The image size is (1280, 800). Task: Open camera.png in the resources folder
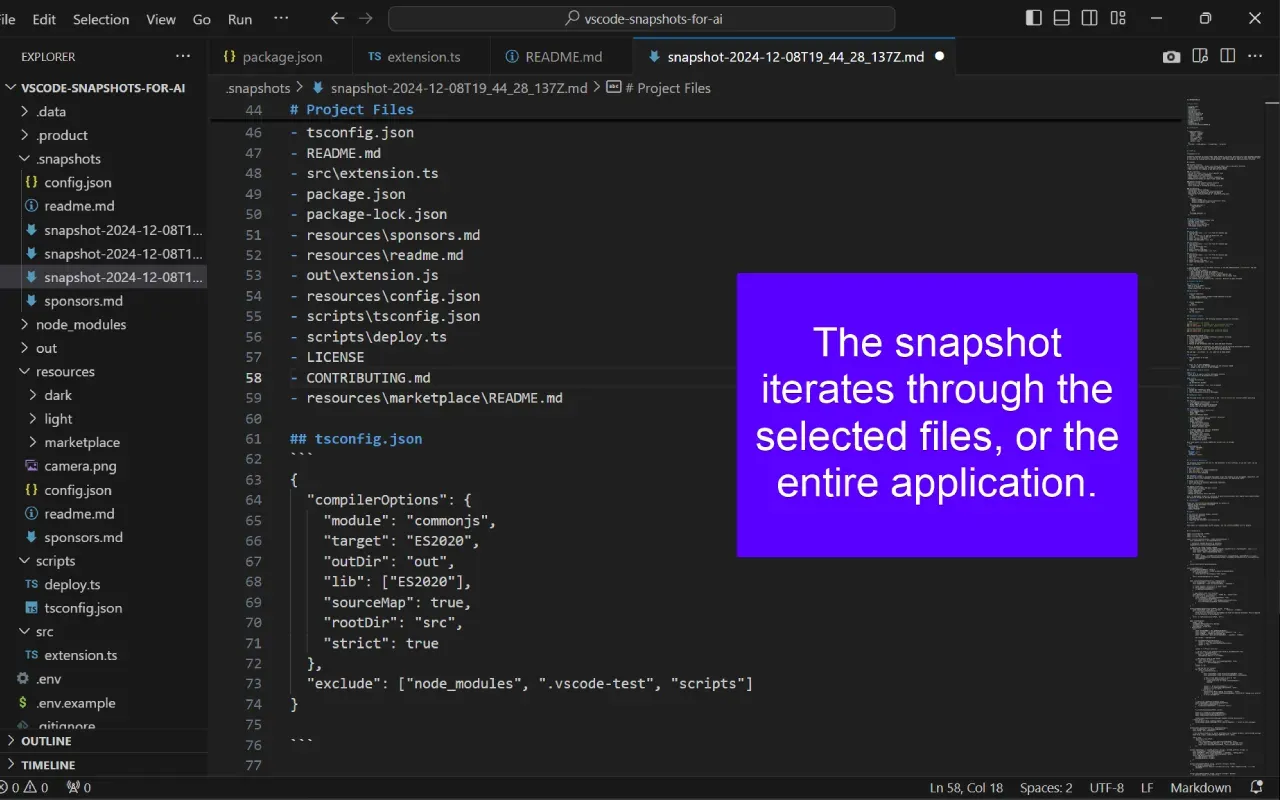(80, 466)
